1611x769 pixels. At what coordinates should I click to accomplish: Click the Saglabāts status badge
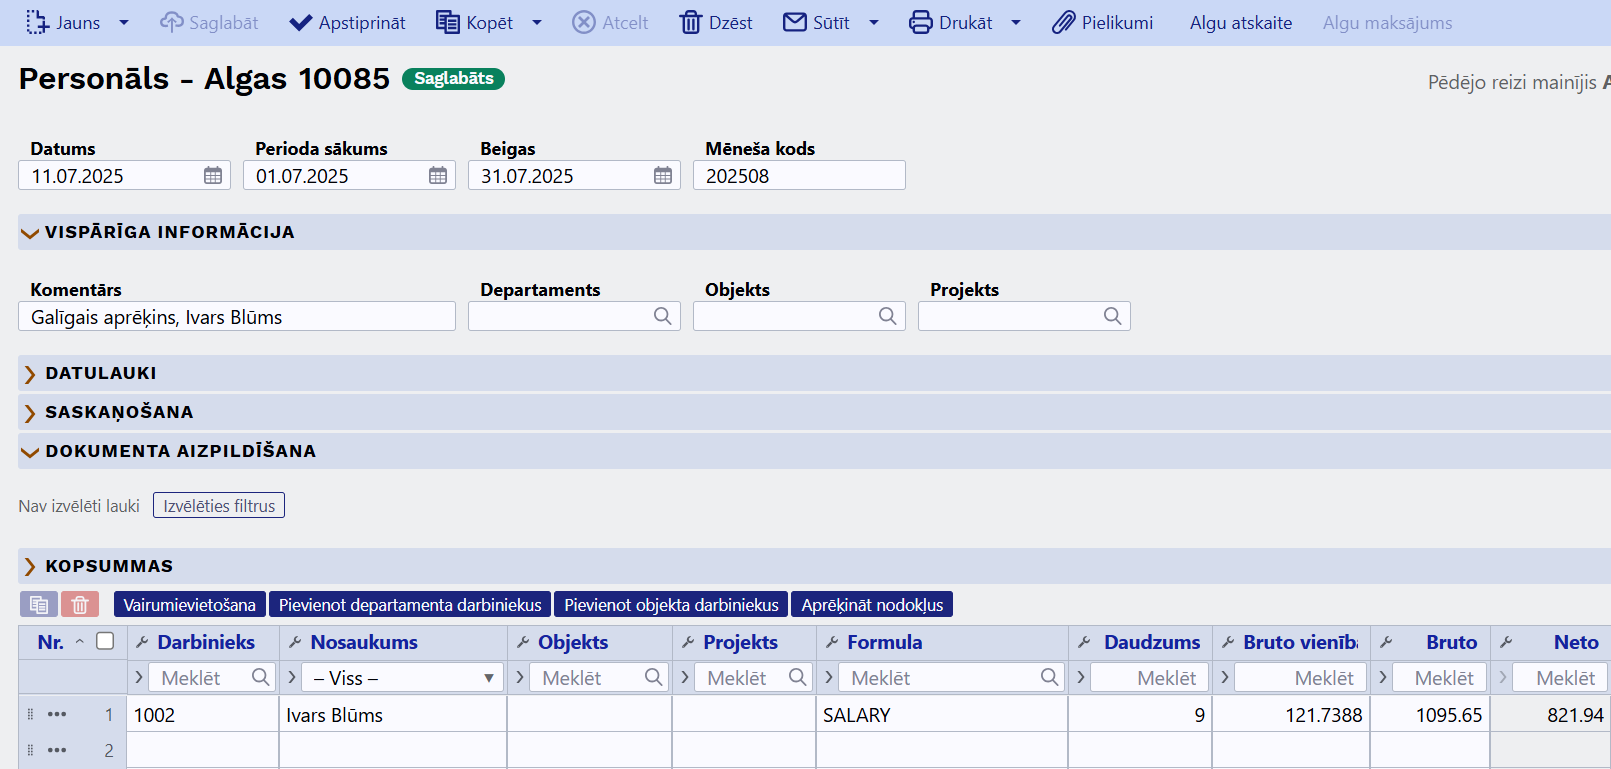[453, 78]
